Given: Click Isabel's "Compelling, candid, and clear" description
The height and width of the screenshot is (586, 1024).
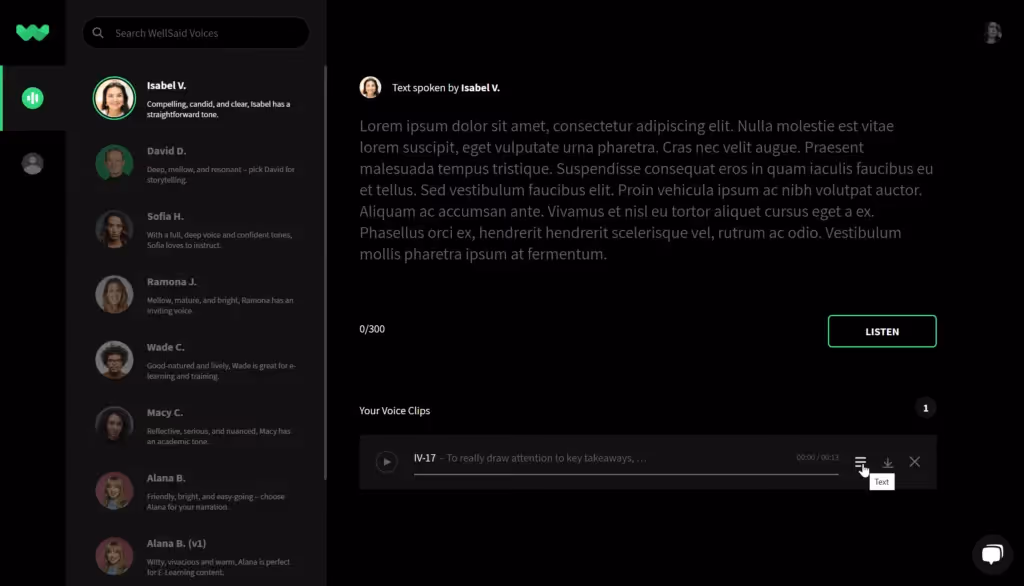Looking at the screenshot, I should pyautogui.click(x=218, y=109).
